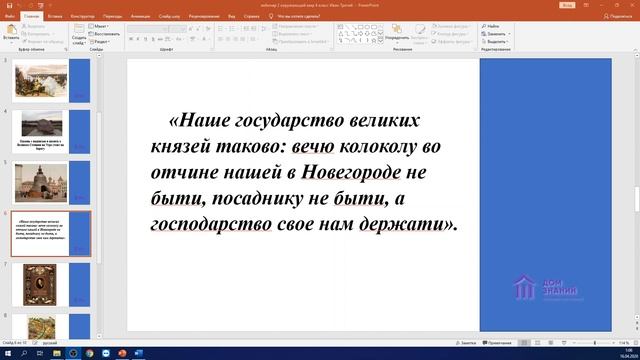Click Reset (Восстановить) slide button

pyautogui.click(x=104, y=34)
